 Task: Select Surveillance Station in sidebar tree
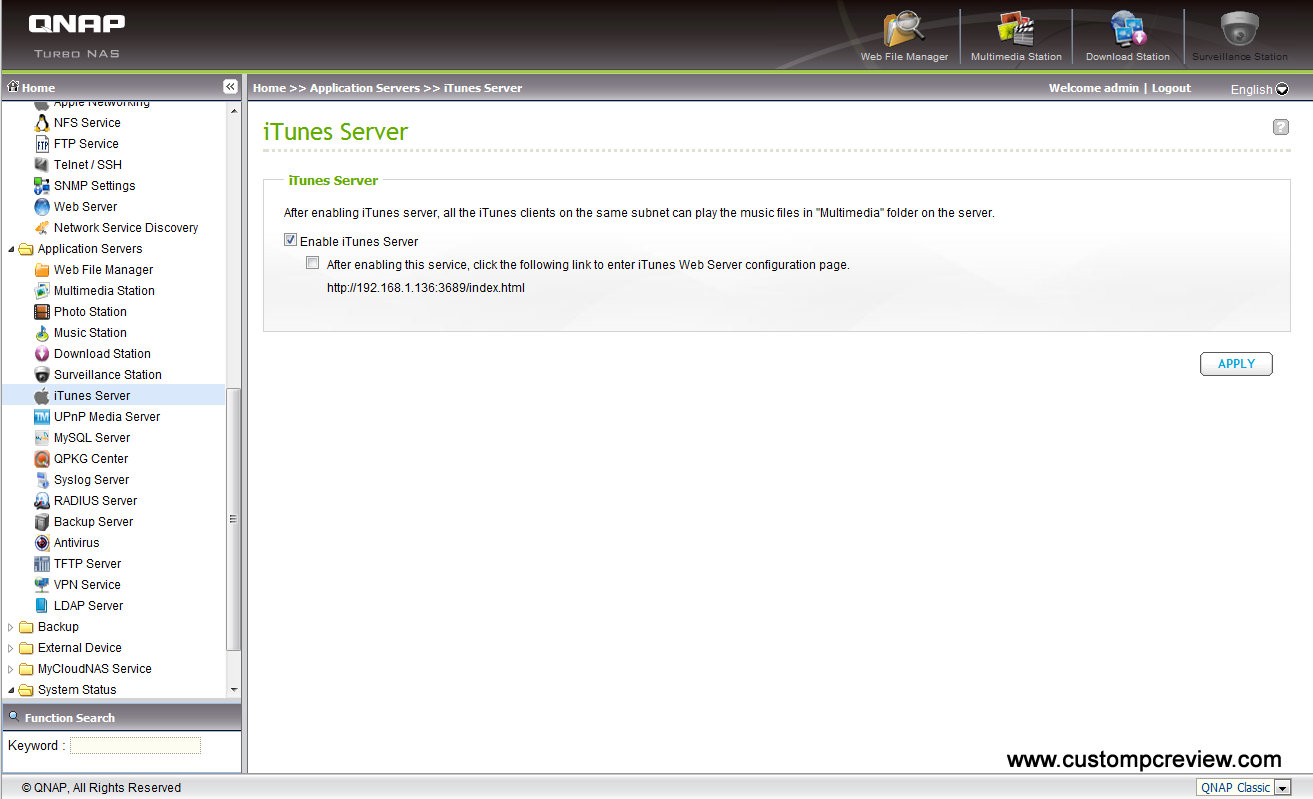tap(108, 375)
